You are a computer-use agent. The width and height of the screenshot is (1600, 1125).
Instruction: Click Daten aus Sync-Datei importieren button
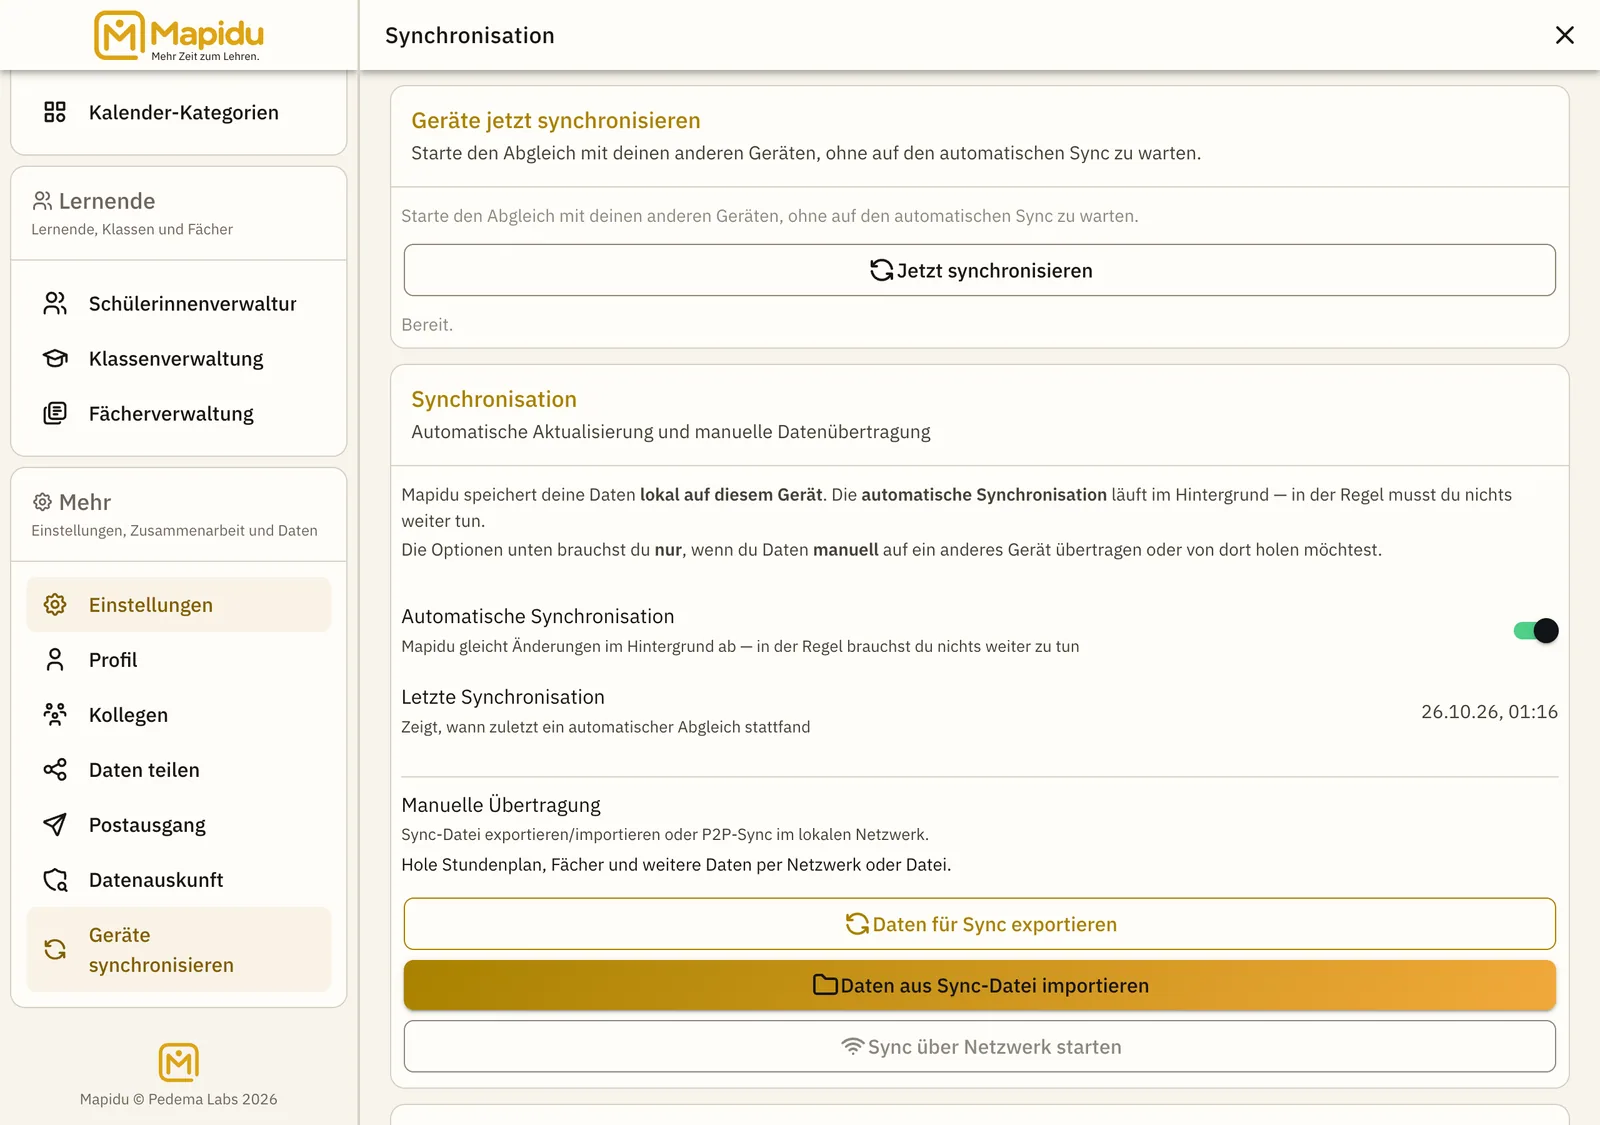coord(980,985)
